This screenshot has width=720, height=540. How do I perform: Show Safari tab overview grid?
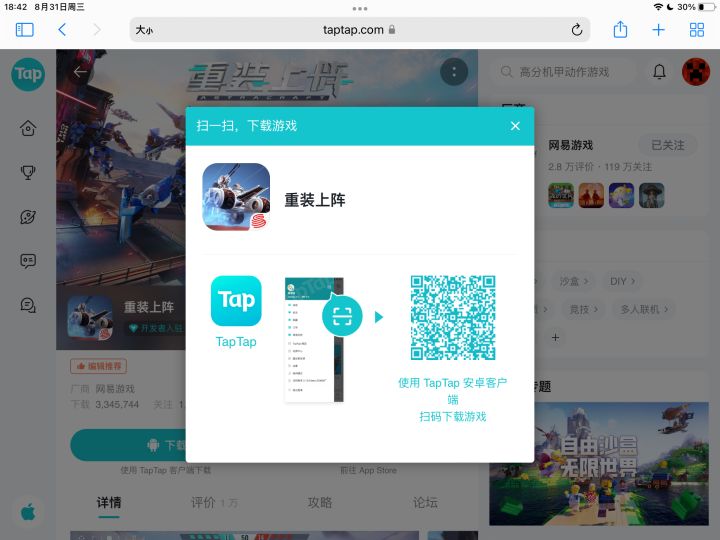click(x=697, y=30)
